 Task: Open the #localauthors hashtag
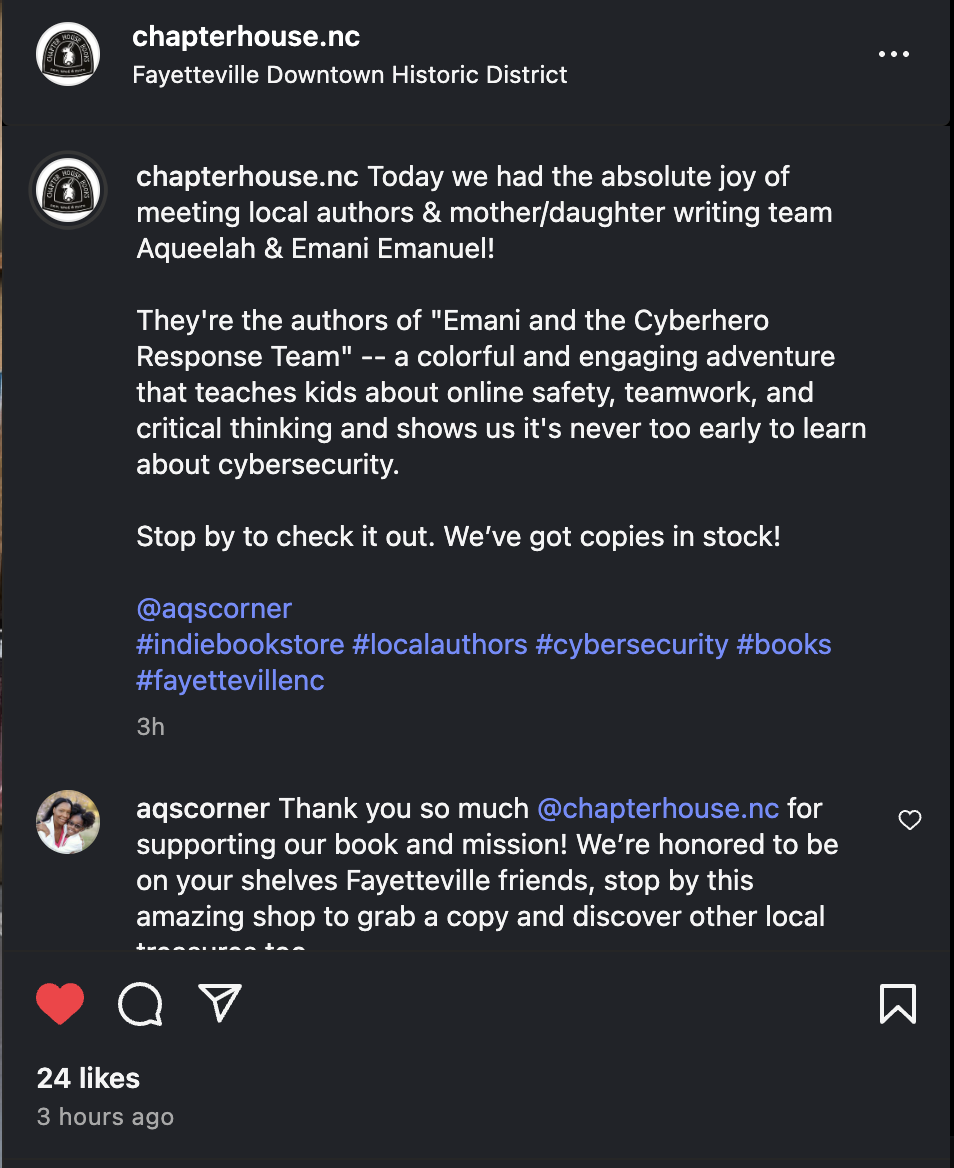pos(439,644)
